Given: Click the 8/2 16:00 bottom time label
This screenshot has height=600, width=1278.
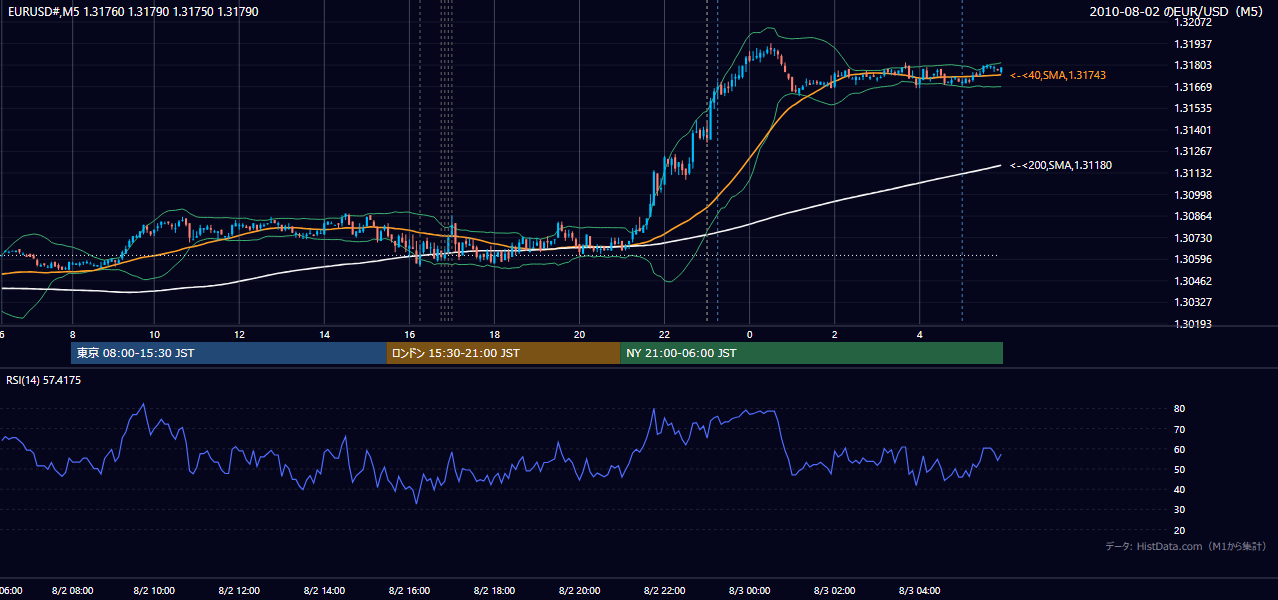Looking at the screenshot, I should (x=409, y=591).
